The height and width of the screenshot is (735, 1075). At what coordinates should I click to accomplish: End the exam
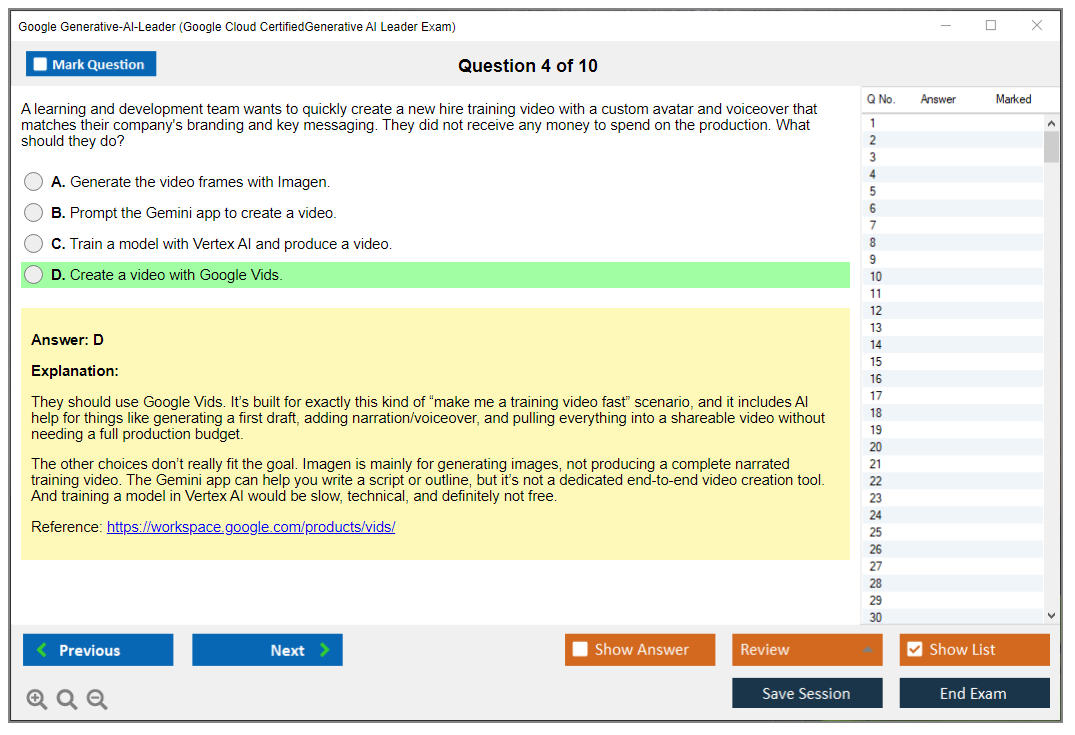(974, 693)
